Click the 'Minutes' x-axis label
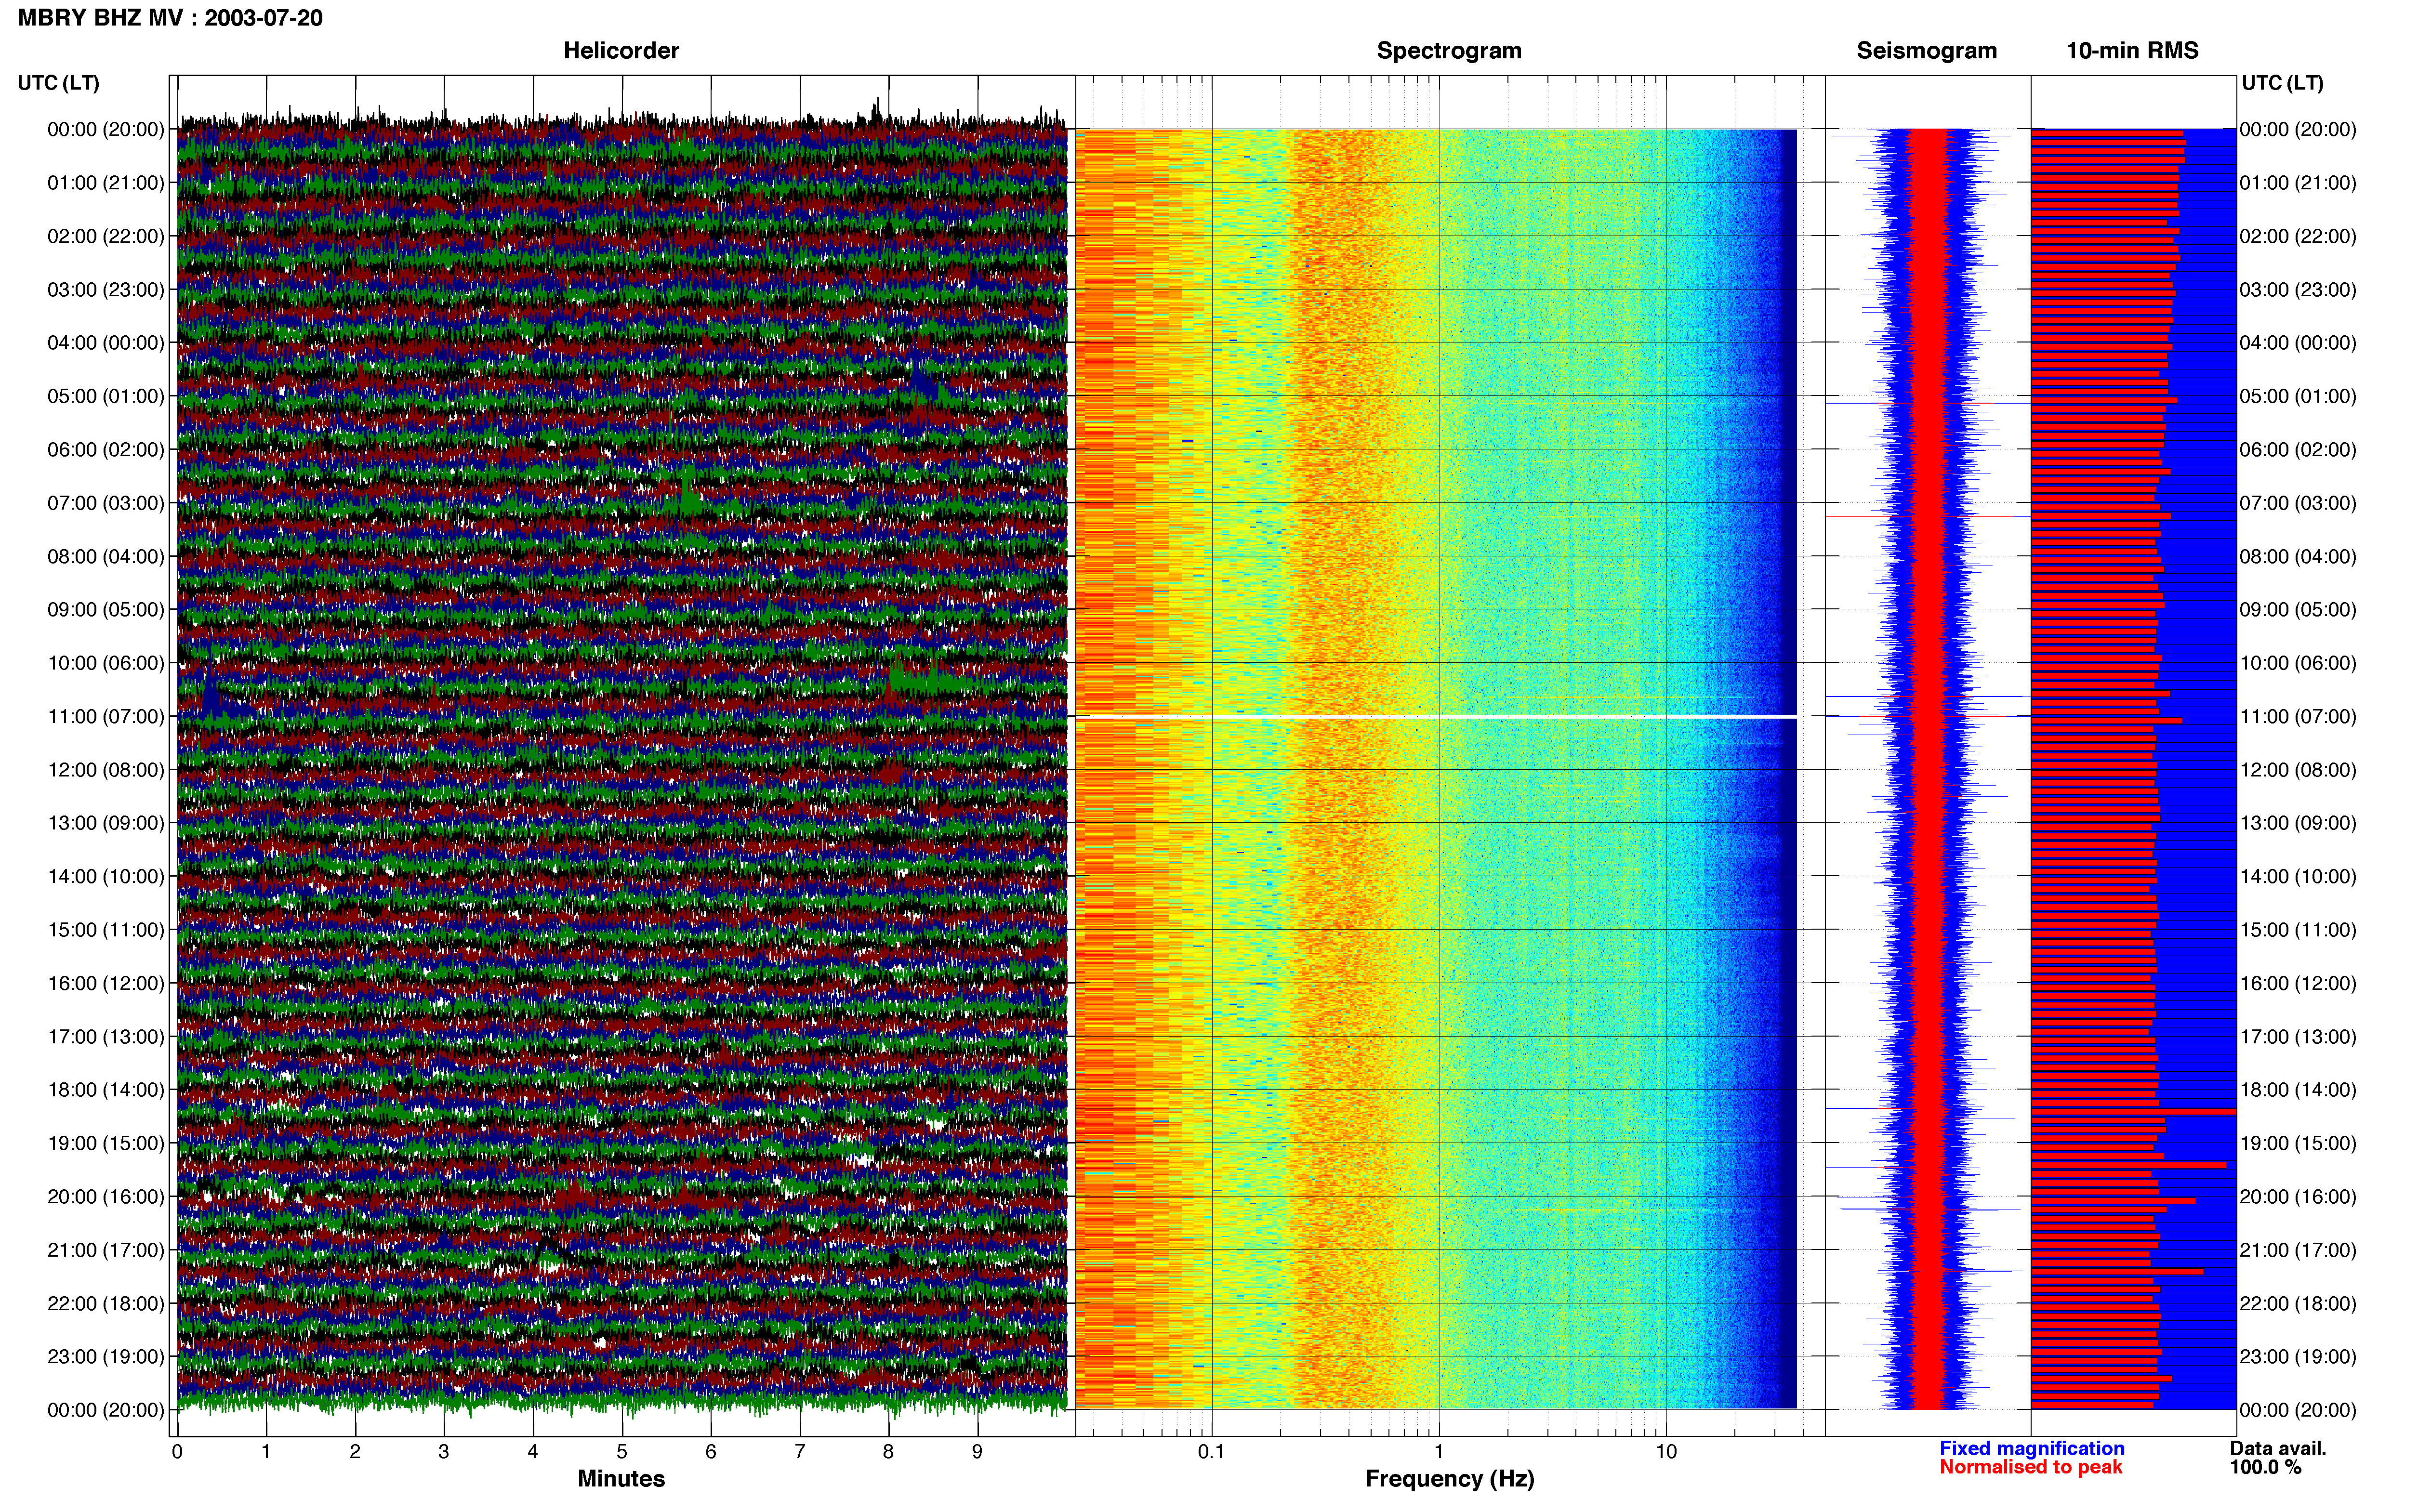 621,1479
